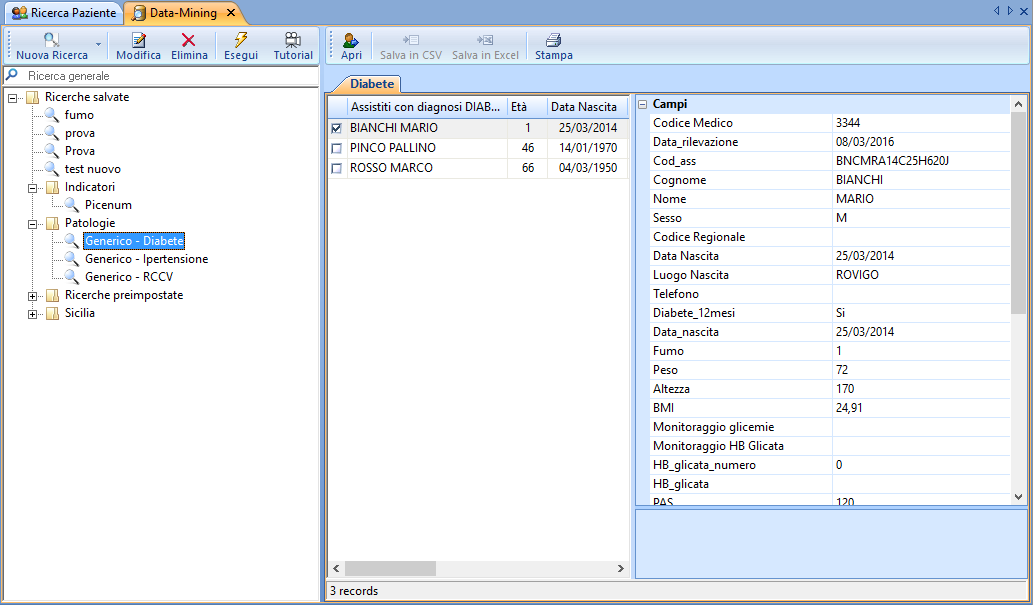Sort by Età column header
The width and height of the screenshot is (1033, 605).
tap(527, 107)
